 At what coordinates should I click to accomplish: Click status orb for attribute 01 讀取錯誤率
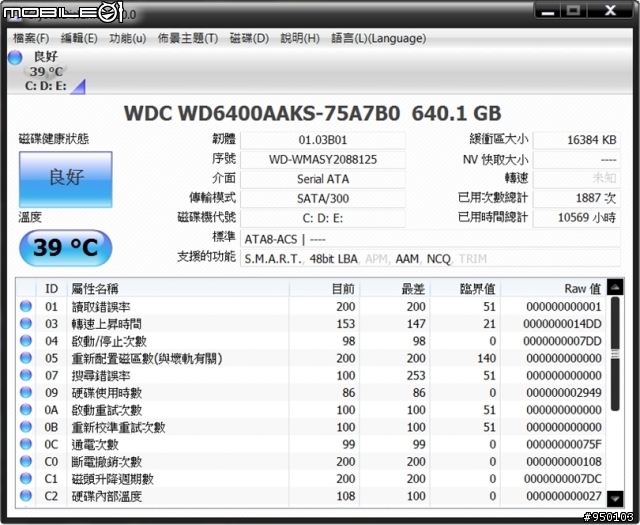(x=26, y=306)
